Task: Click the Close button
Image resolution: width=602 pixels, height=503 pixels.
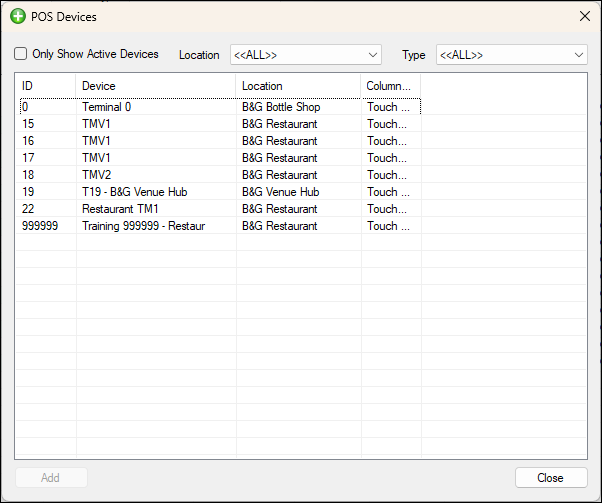Action: 551,478
